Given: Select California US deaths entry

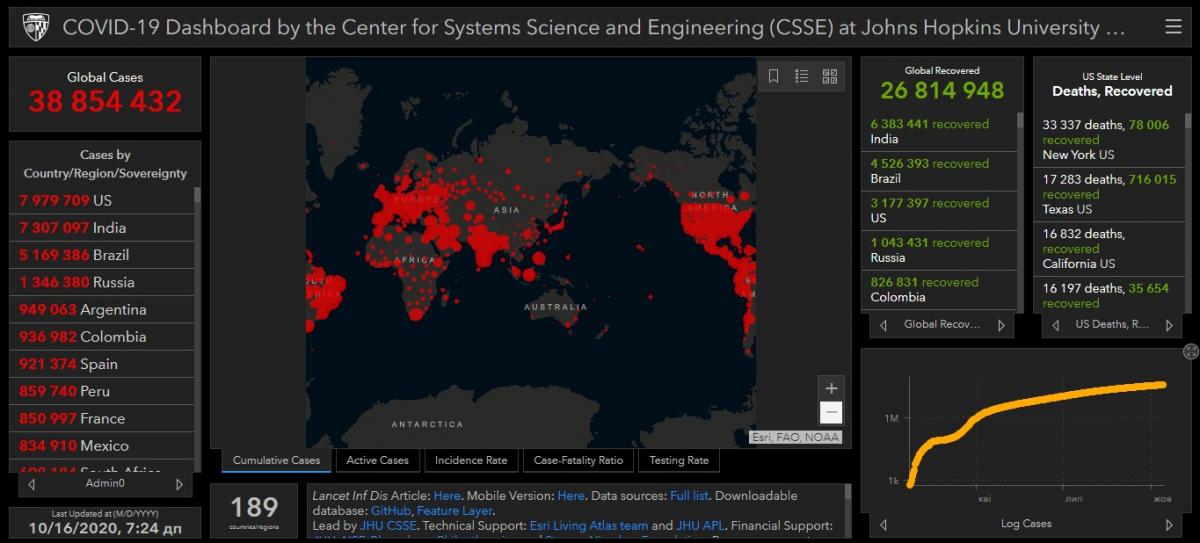Looking at the screenshot, I should [1109, 248].
